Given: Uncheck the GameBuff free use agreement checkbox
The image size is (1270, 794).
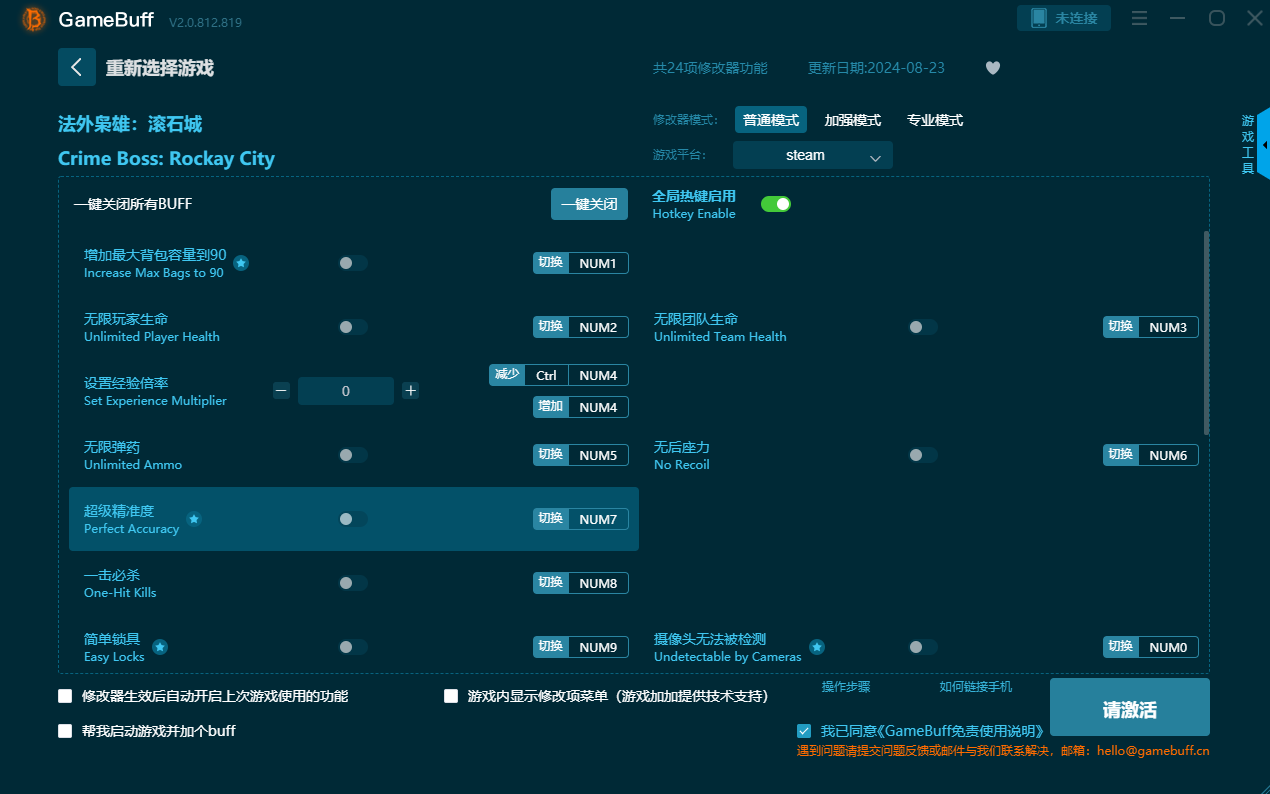Looking at the screenshot, I should click(x=804, y=731).
